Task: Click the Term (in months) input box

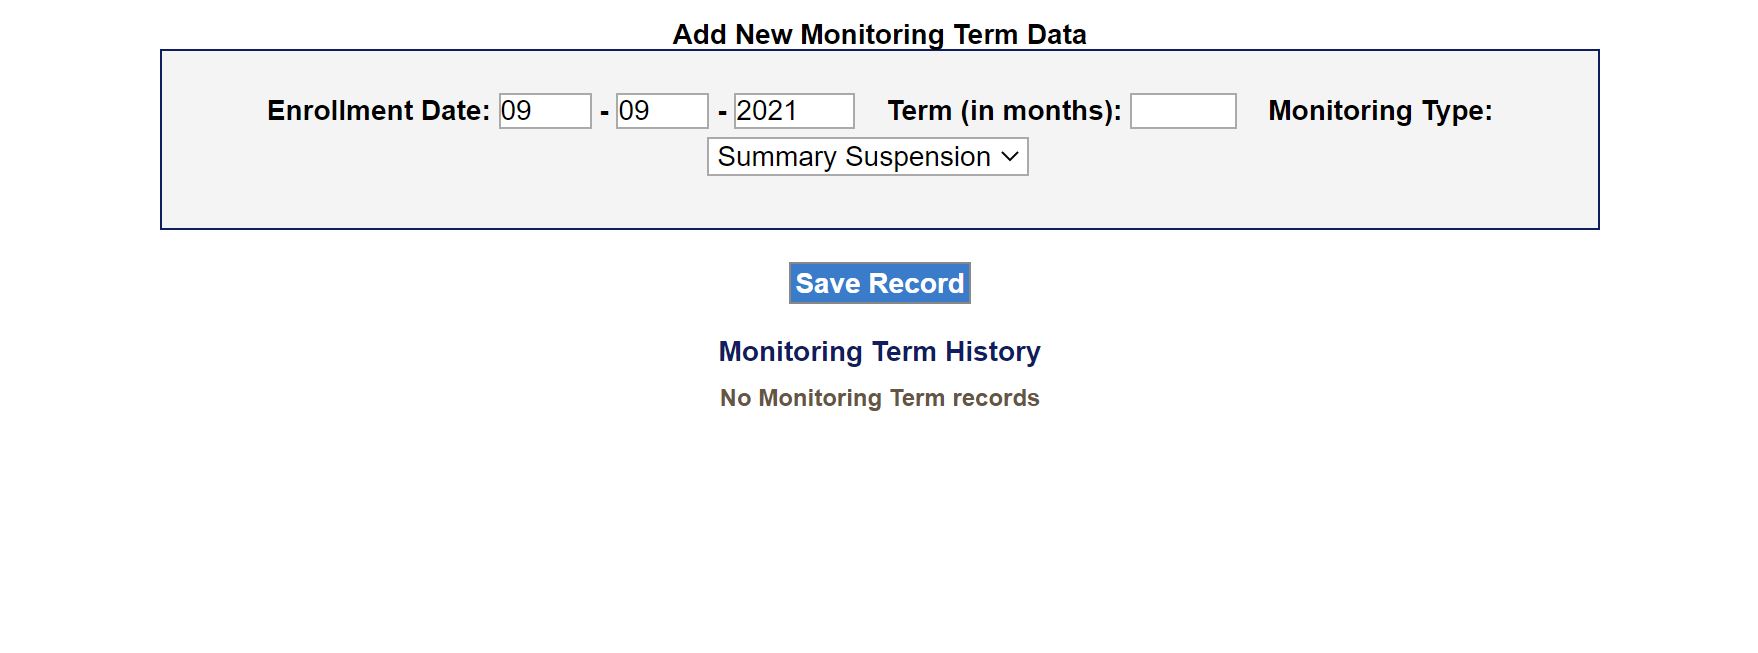Action: (1183, 111)
